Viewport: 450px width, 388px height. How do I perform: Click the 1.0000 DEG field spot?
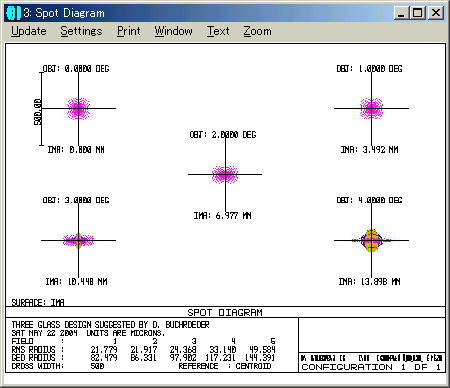pyautogui.click(x=371, y=108)
